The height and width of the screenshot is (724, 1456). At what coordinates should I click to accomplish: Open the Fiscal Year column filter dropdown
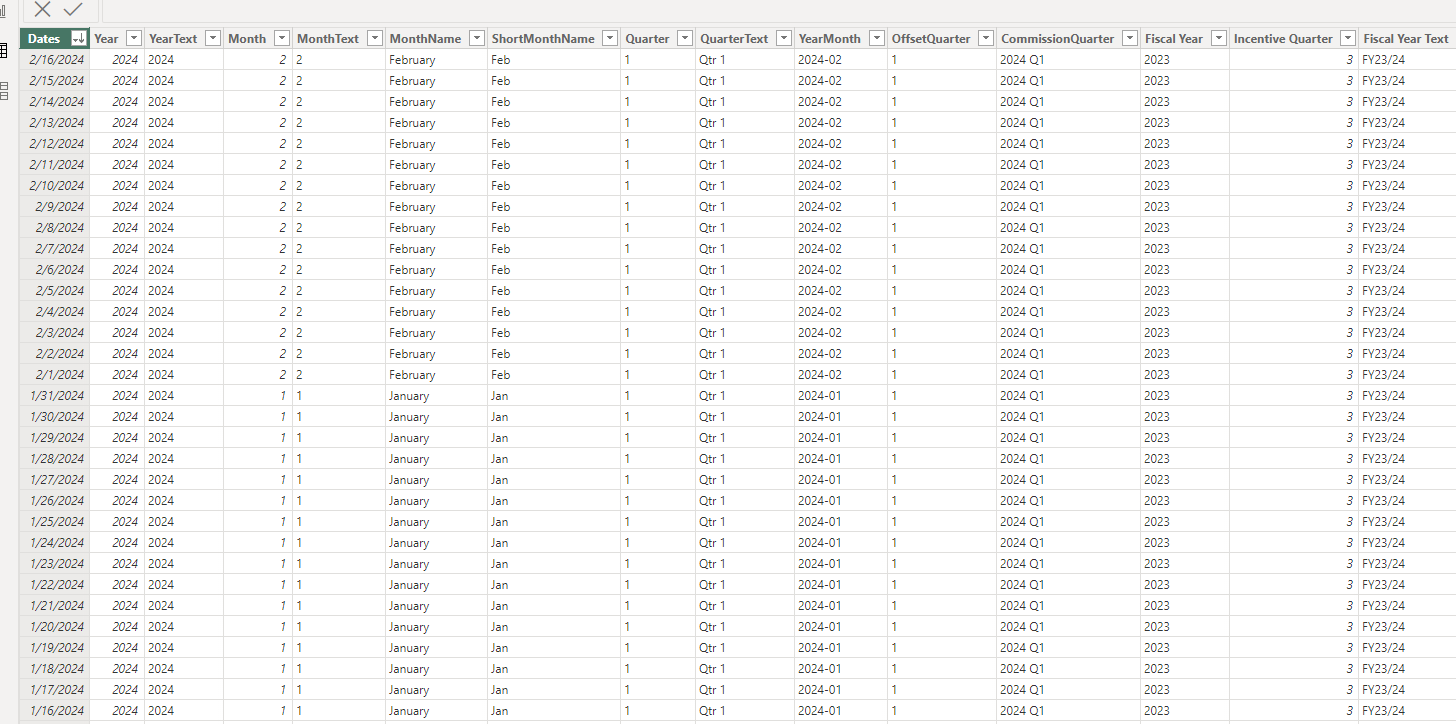click(1218, 38)
